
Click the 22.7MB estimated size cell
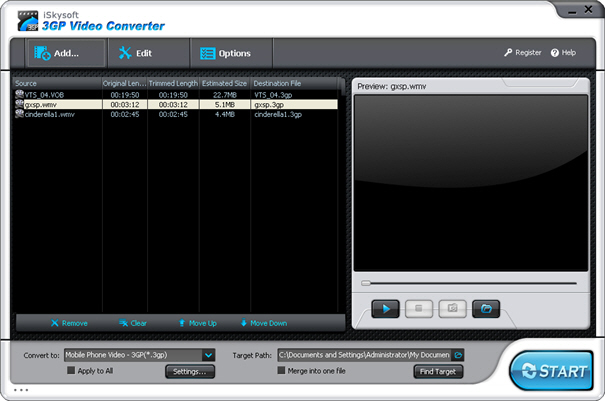click(x=225, y=95)
